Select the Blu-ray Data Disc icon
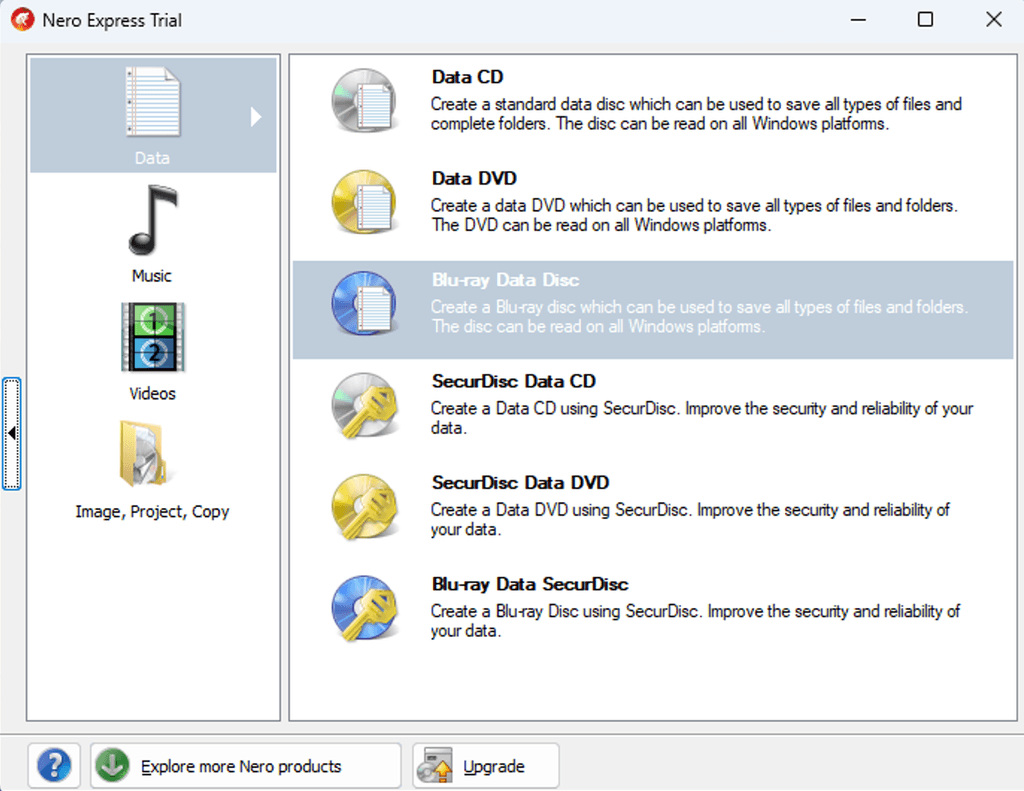The height and width of the screenshot is (791, 1024). pyautogui.click(x=364, y=303)
